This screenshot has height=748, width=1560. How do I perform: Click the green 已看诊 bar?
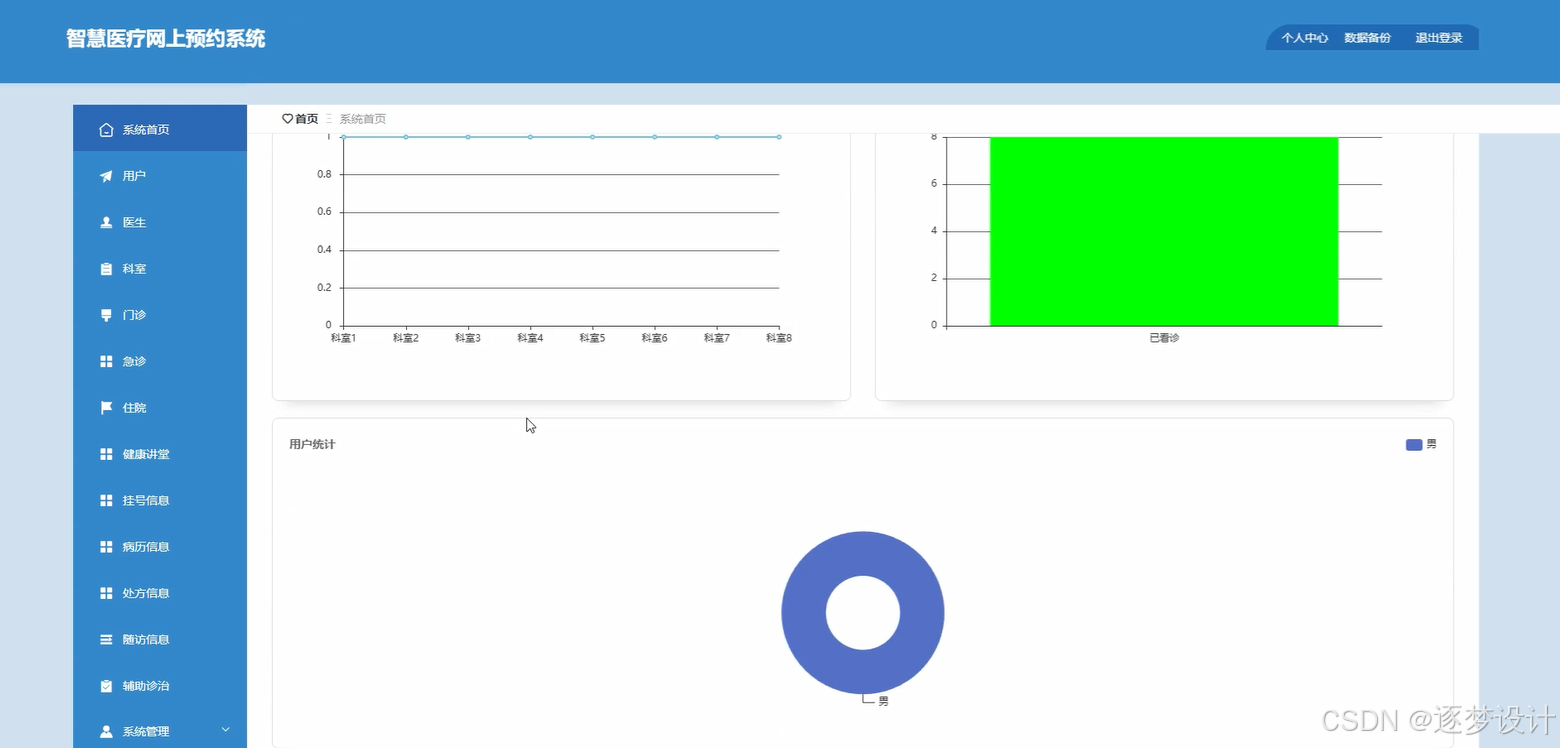click(x=1164, y=231)
